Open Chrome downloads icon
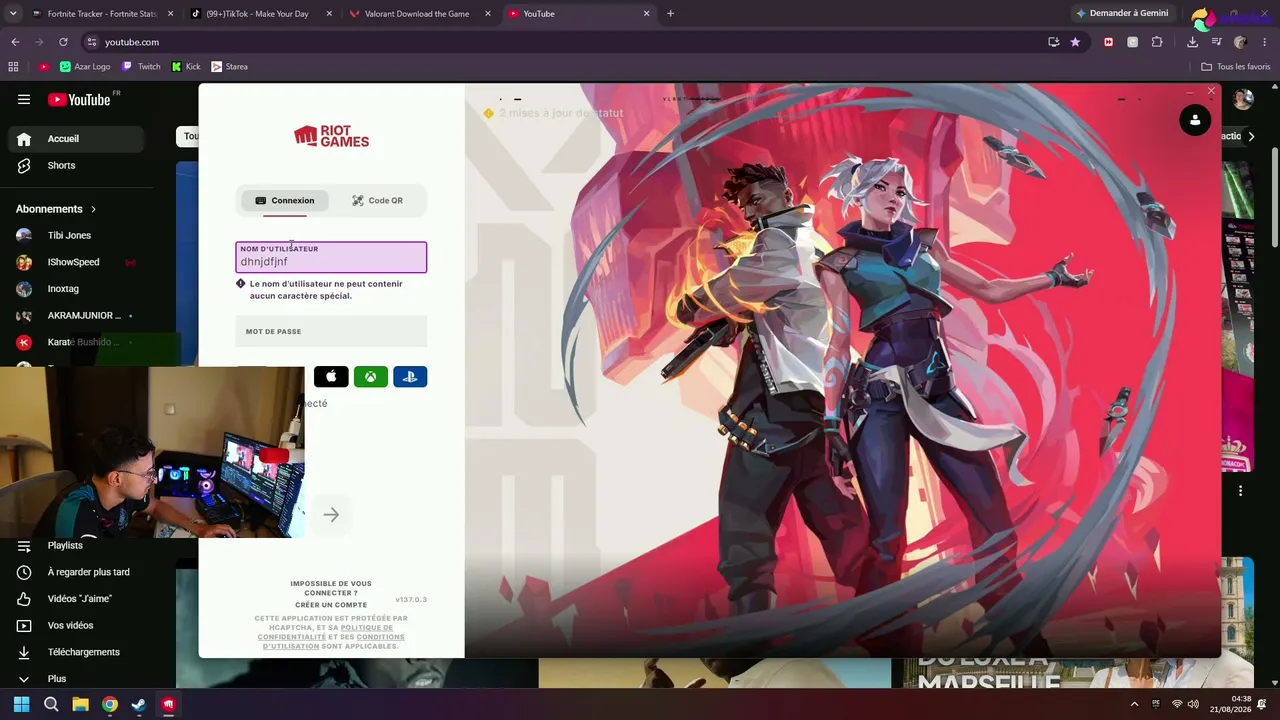1280x720 pixels. click(1192, 42)
